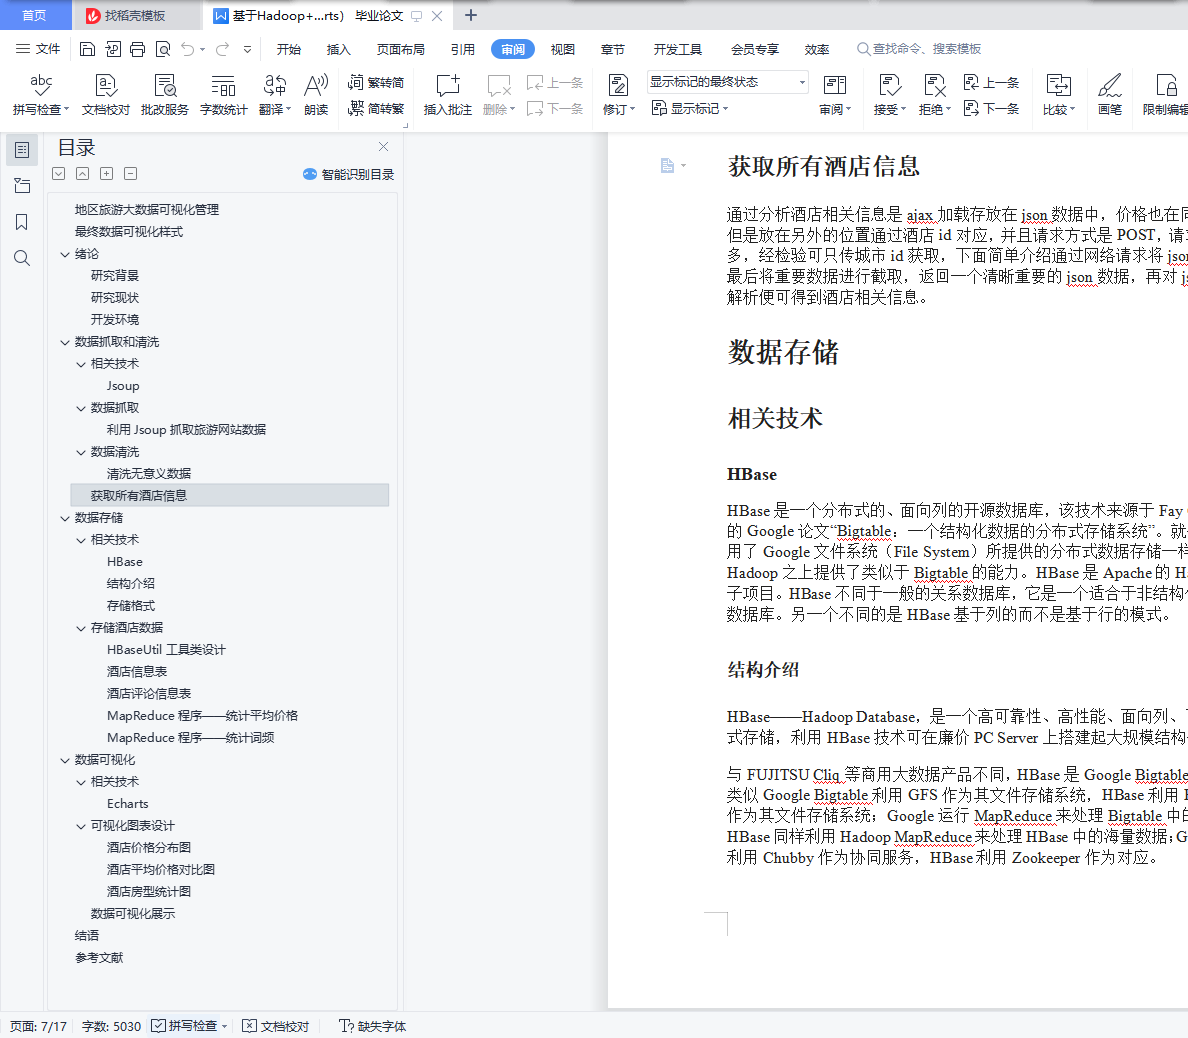Click the search commands box
The width and height of the screenshot is (1188, 1038).
(x=919, y=48)
